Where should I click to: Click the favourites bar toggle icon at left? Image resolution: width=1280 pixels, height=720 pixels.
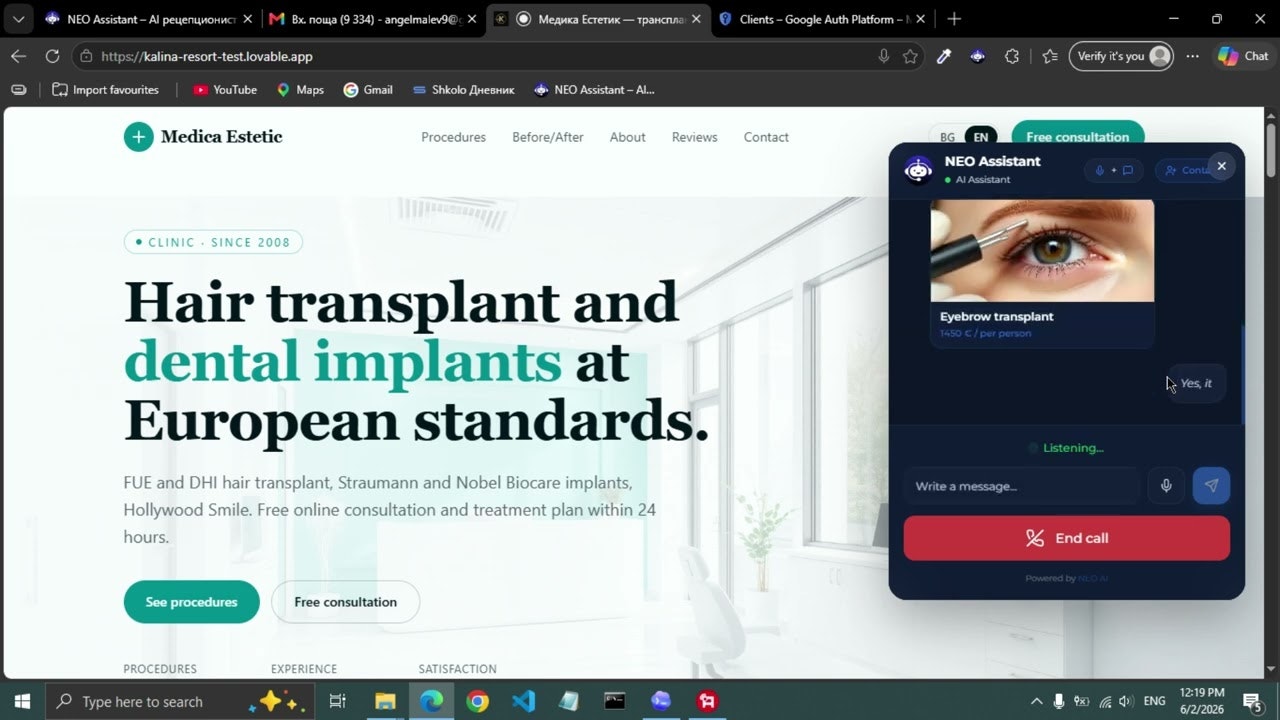coord(19,90)
